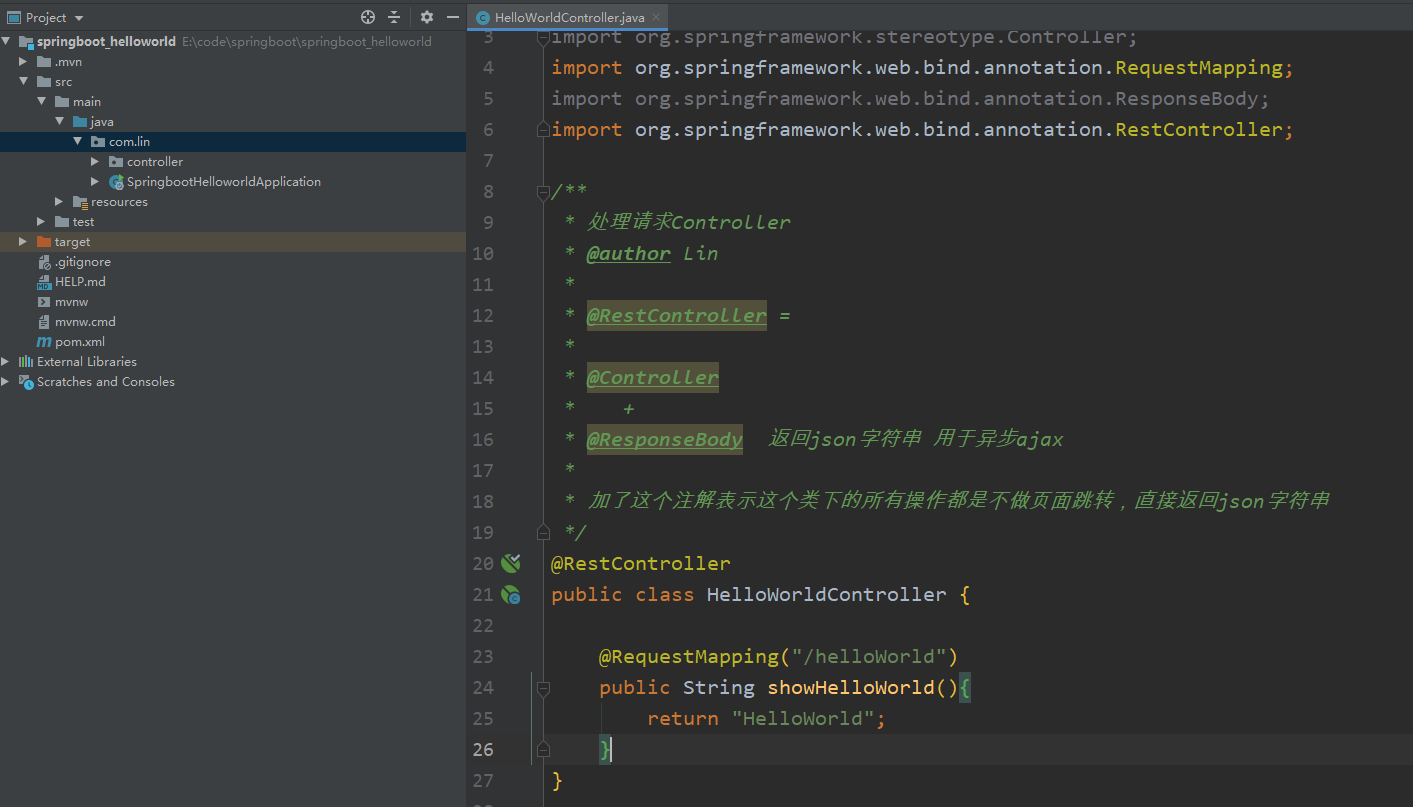The width and height of the screenshot is (1413, 807).
Task: Open the Project panel settings gear
Action: coord(426,16)
